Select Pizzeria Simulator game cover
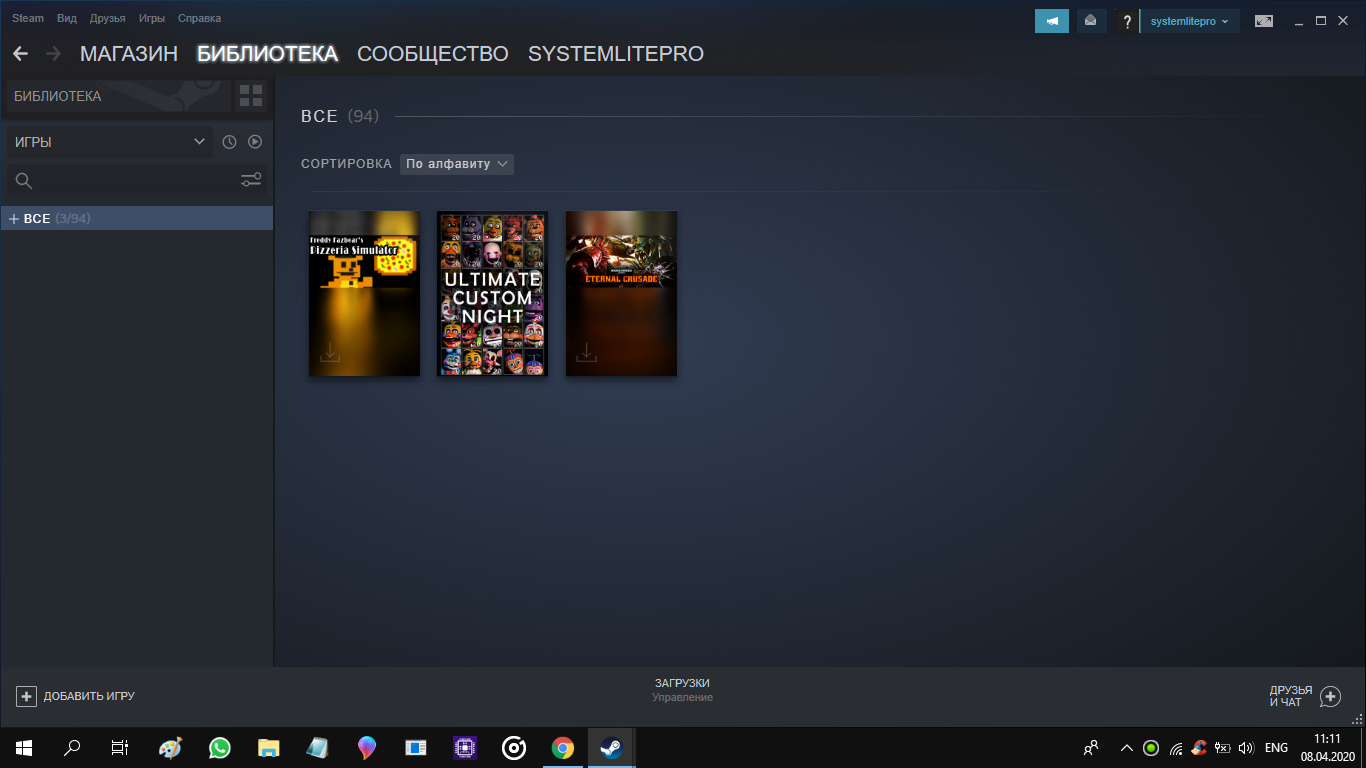 (x=364, y=294)
